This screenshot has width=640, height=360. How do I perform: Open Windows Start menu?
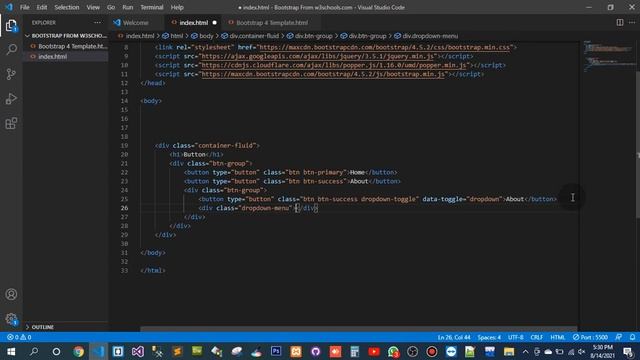[x=11, y=351]
